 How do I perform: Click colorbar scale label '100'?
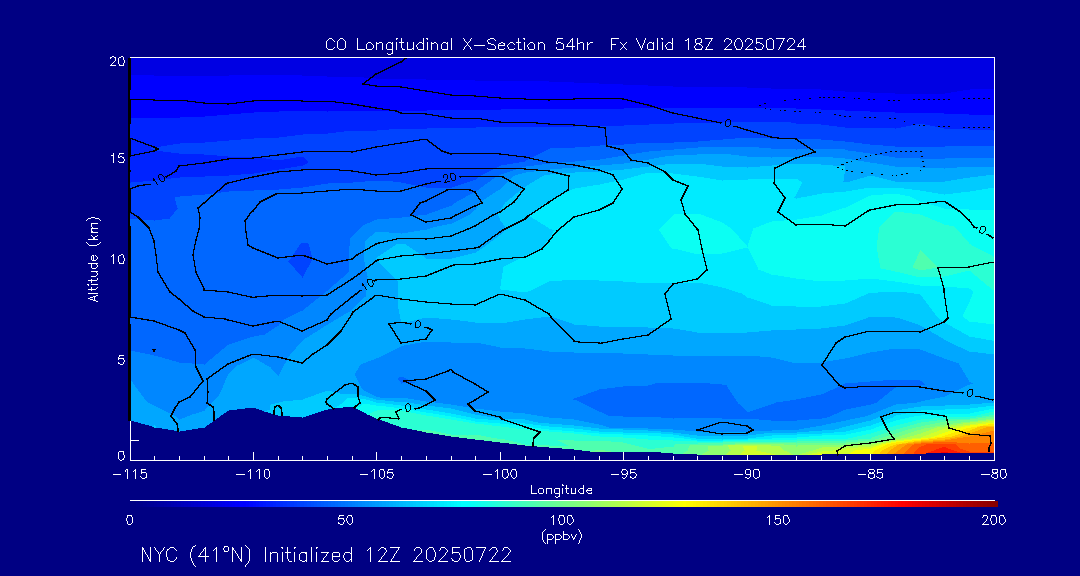(562, 520)
